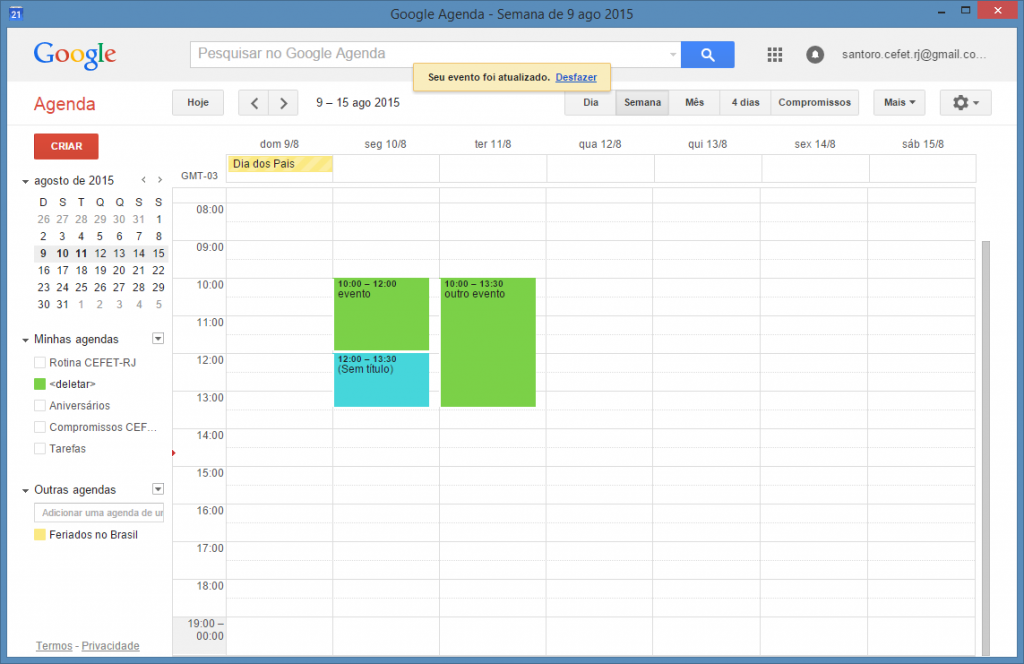Toggle the <deletar> calendar visibility
The width and height of the screenshot is (1024, 664).
coord(40,384)
